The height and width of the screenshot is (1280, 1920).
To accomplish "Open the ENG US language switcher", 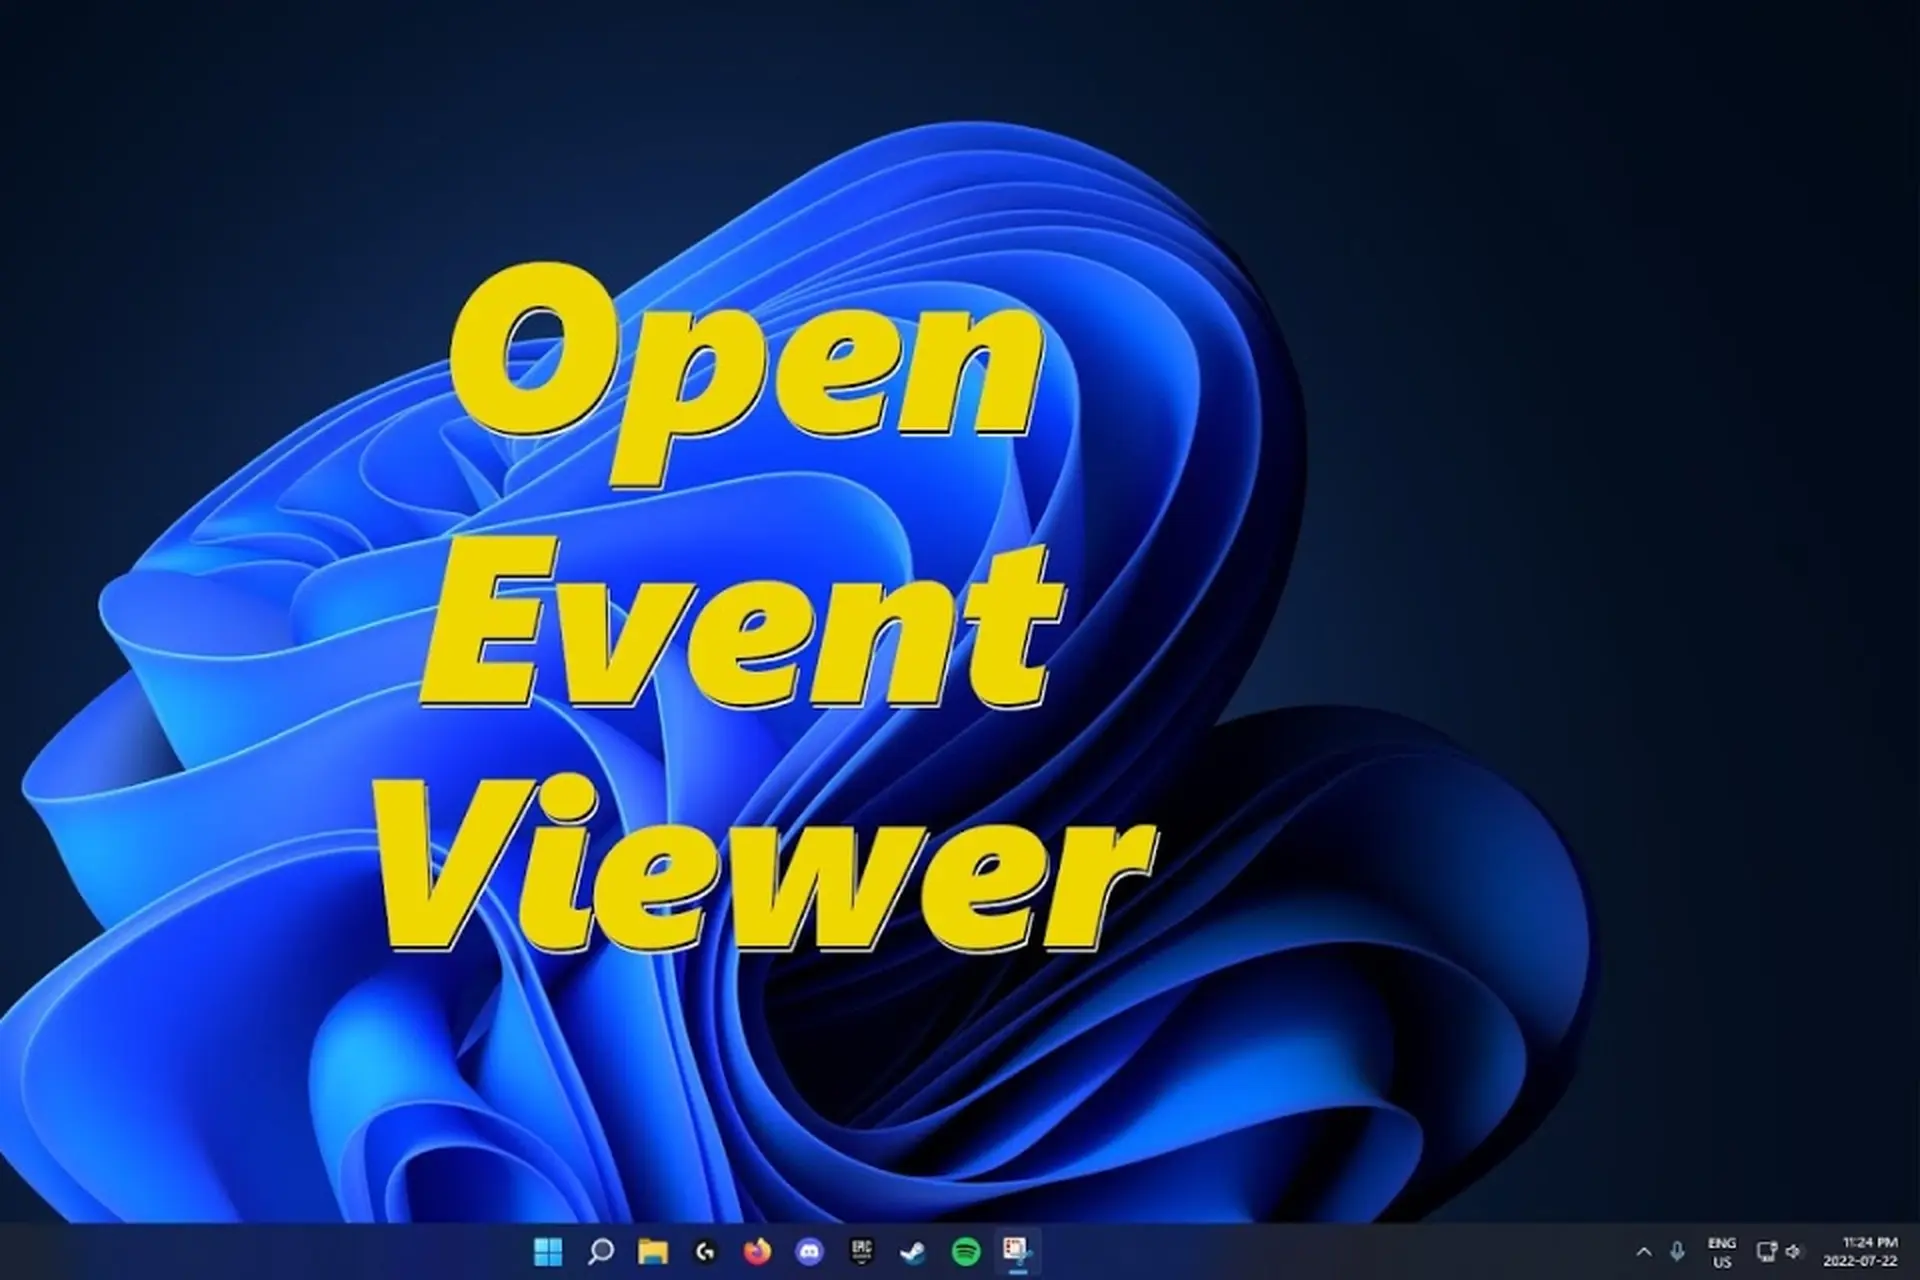I will tap(1721, 1253).
